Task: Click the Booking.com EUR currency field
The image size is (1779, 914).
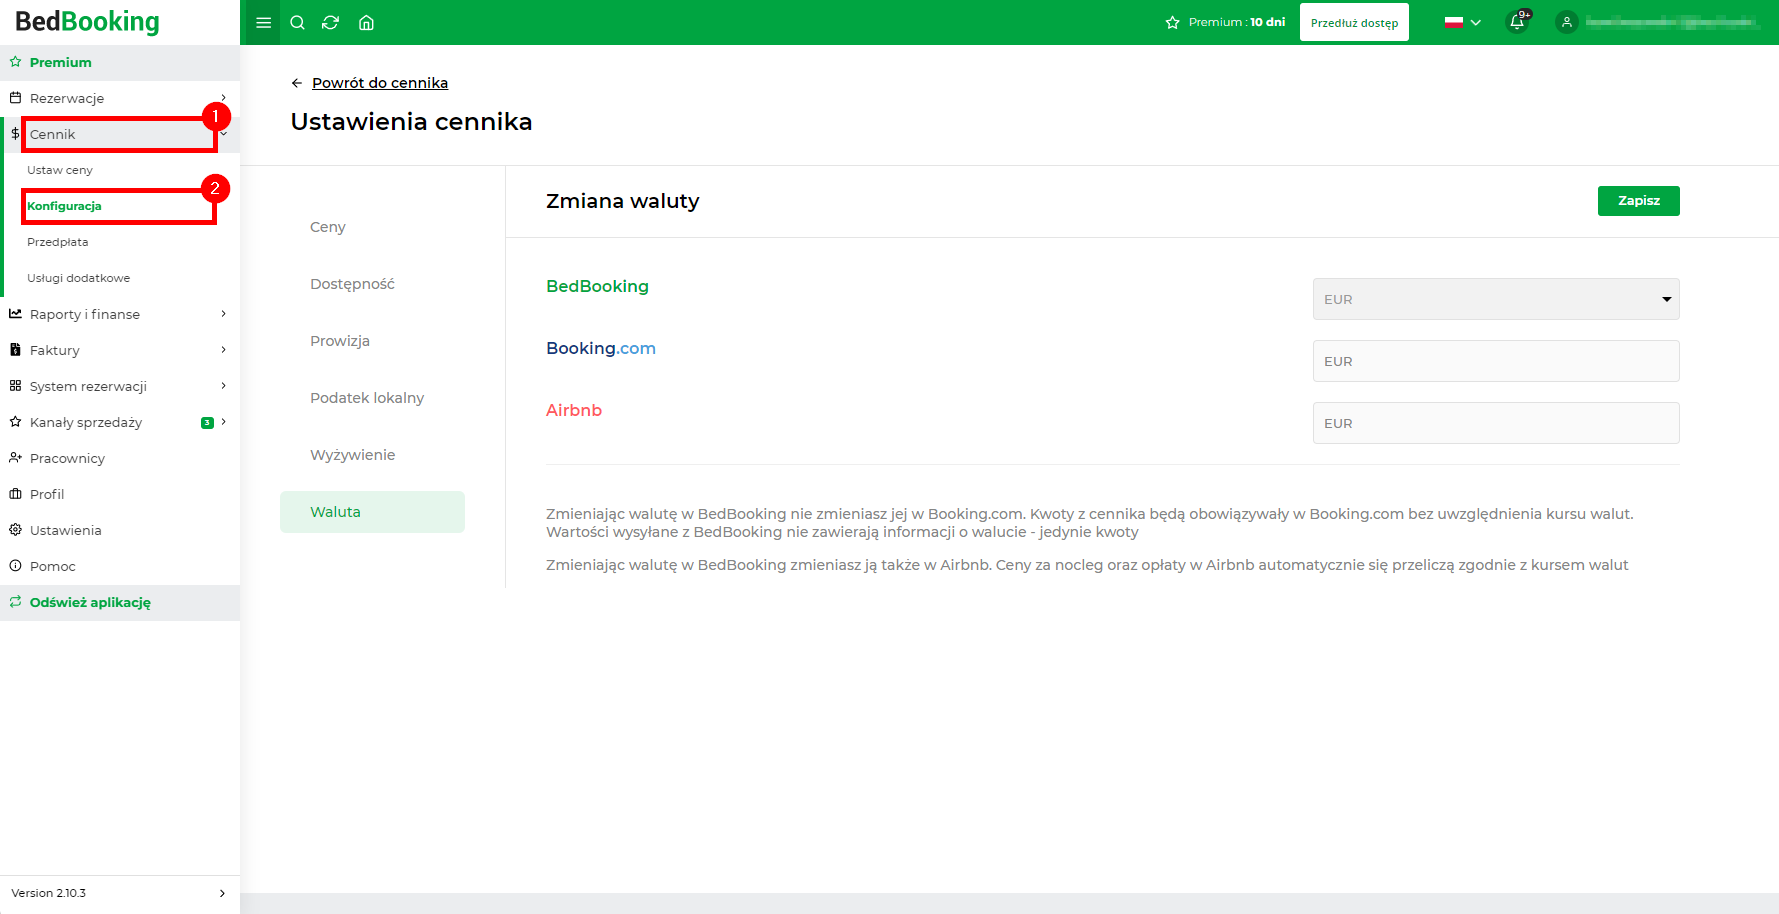Action: tap(1496, 361)
